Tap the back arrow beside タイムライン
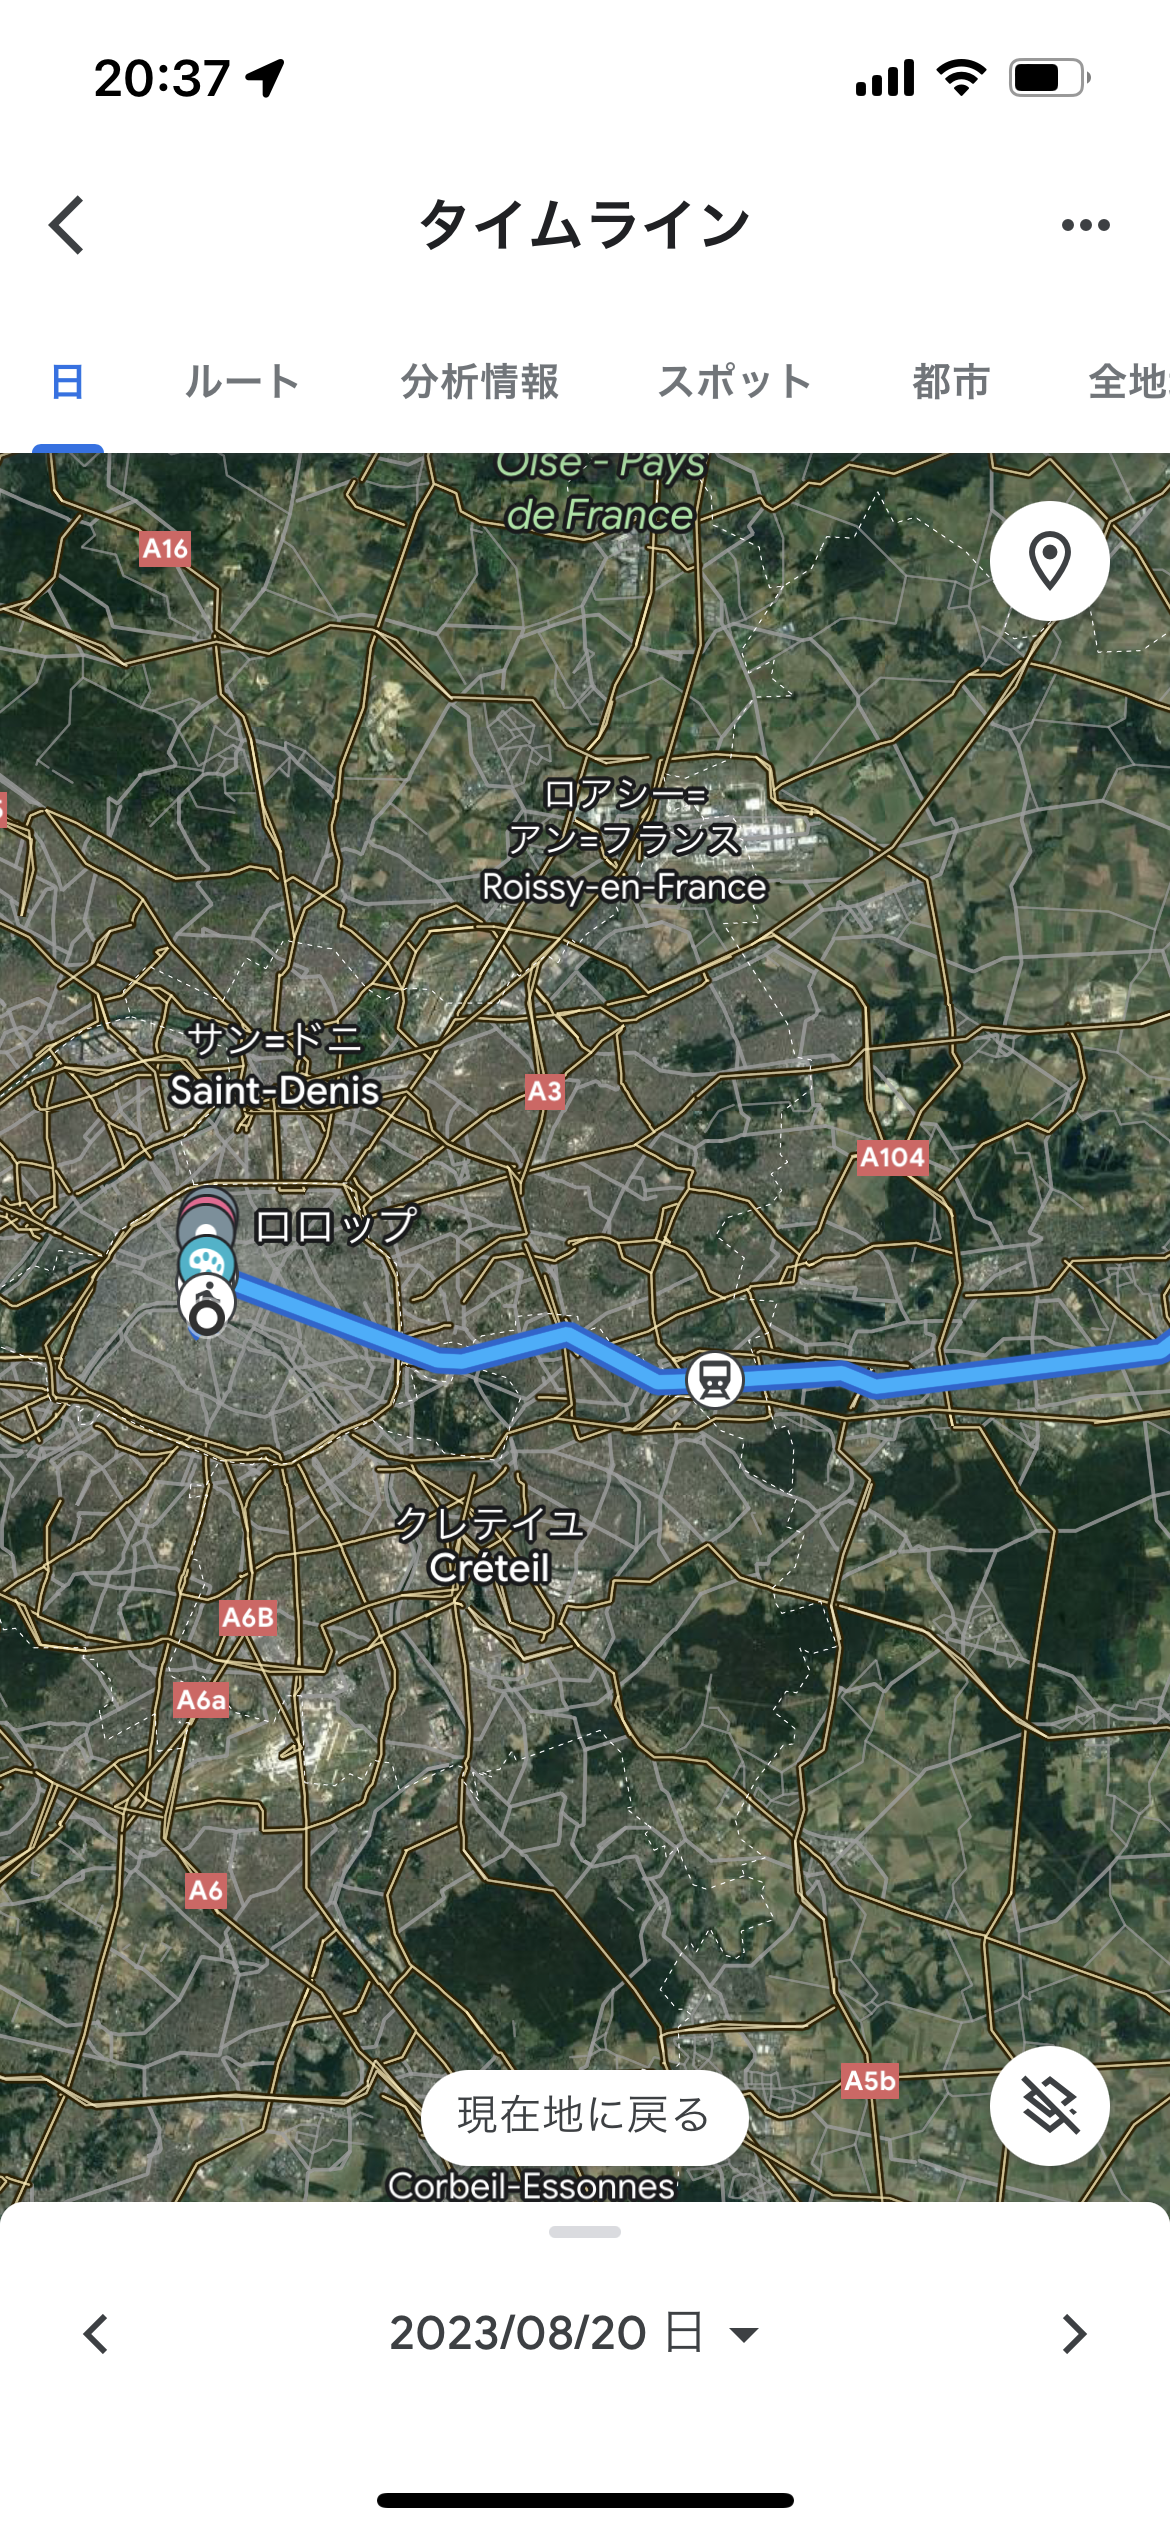 tap(67, 225)
